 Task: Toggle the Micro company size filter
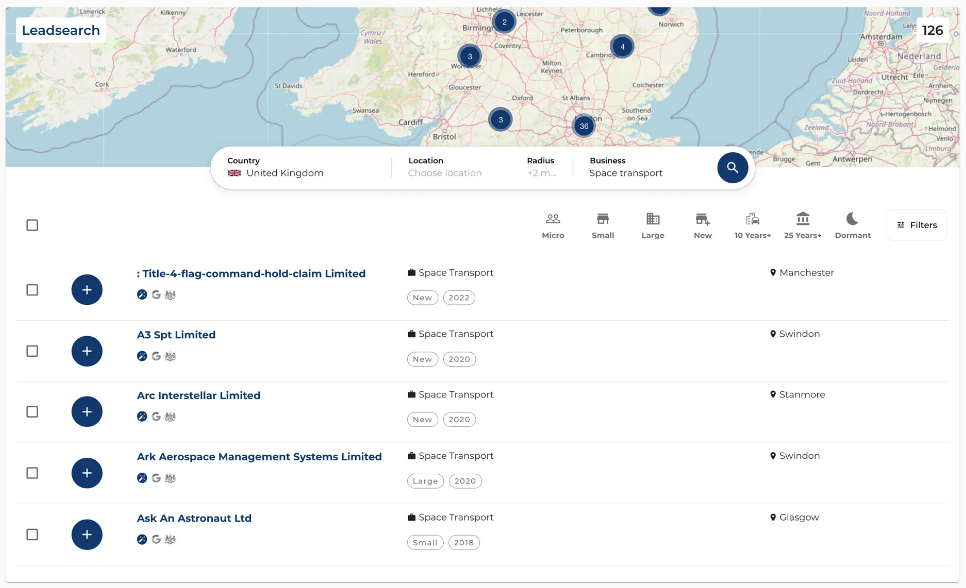pos(553,226)
